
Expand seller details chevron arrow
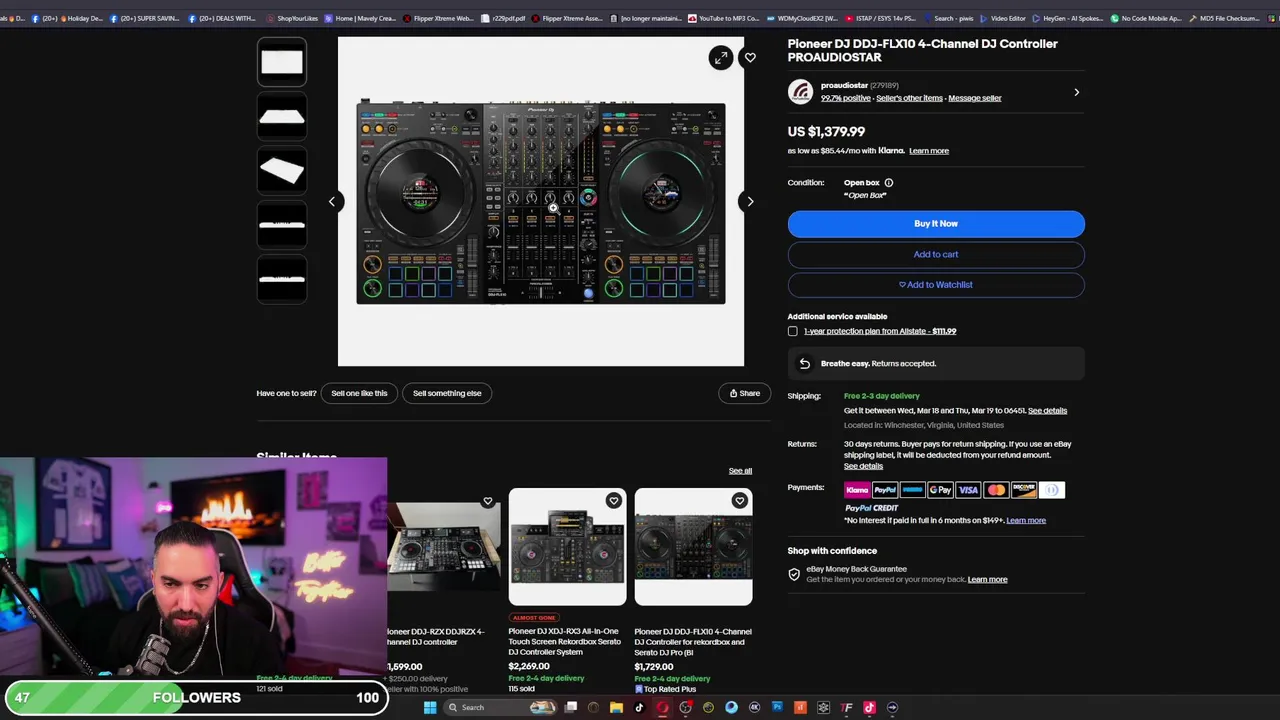pos(1076,92)
